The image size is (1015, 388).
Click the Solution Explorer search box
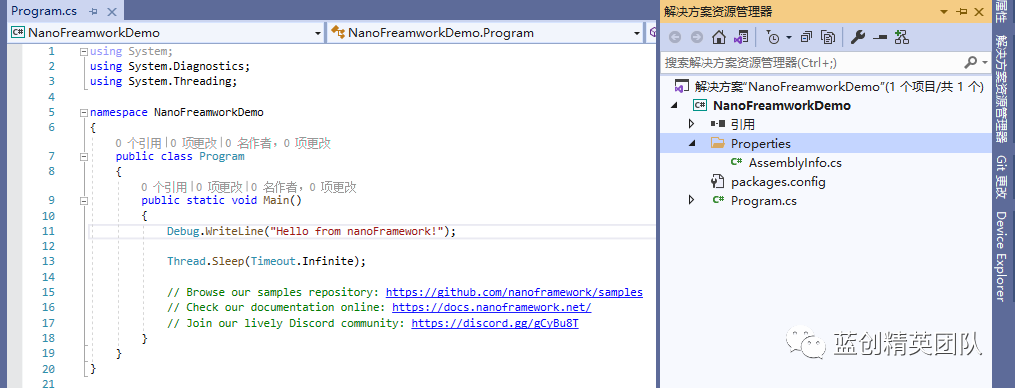813,63
